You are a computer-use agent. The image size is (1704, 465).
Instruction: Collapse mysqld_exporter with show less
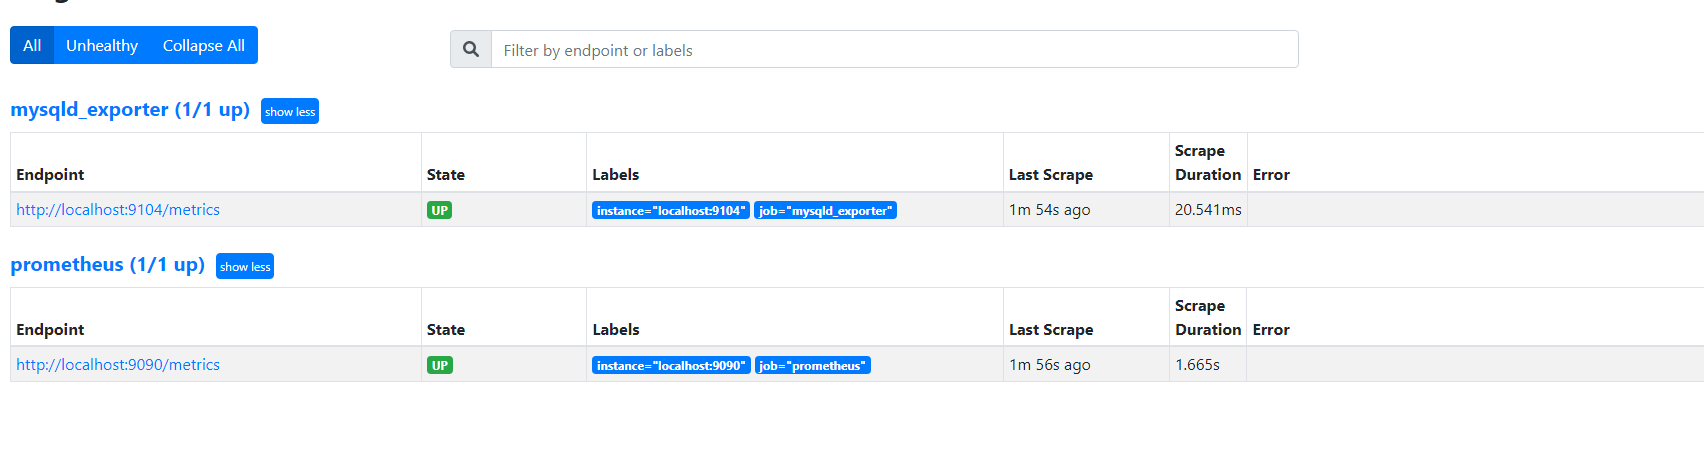[290, 111]
